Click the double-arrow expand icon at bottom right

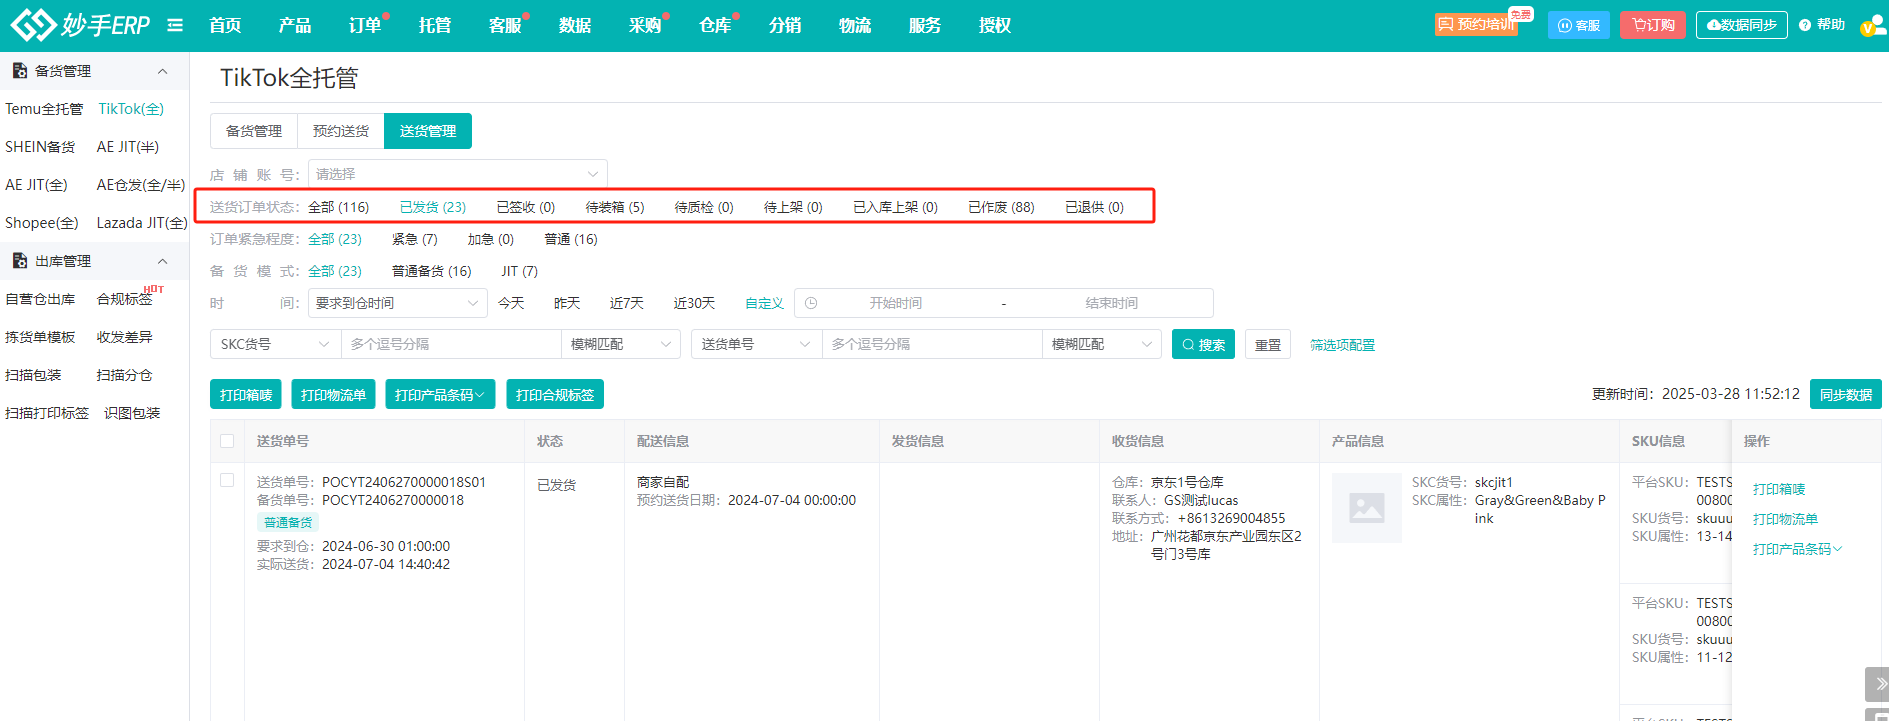click(1879, 684)
